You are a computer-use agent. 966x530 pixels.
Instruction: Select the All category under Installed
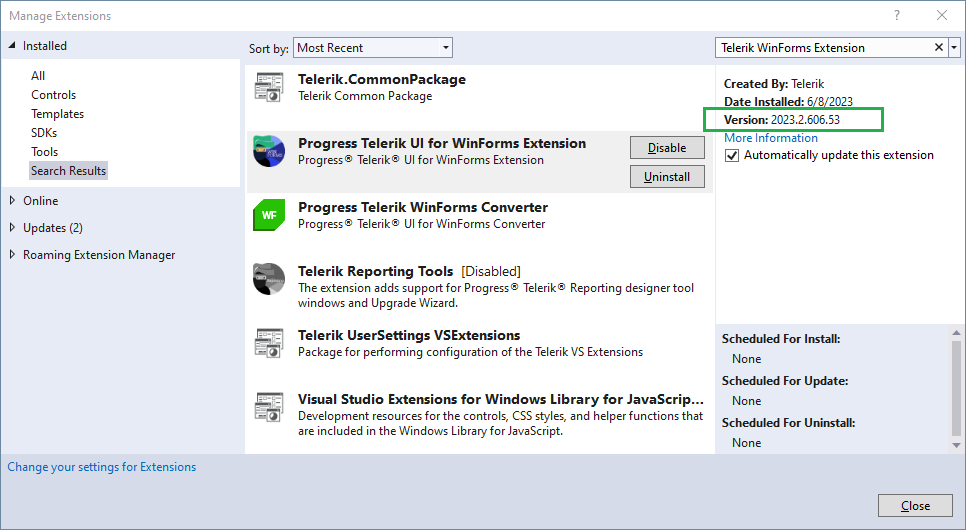[x=38, y=76]
